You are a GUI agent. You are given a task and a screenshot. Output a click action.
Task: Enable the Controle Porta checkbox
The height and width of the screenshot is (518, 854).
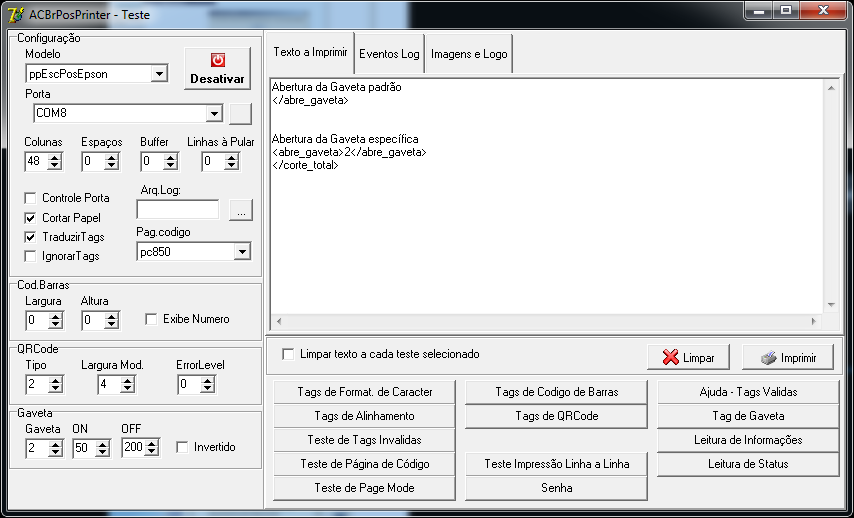pos(30,198)
